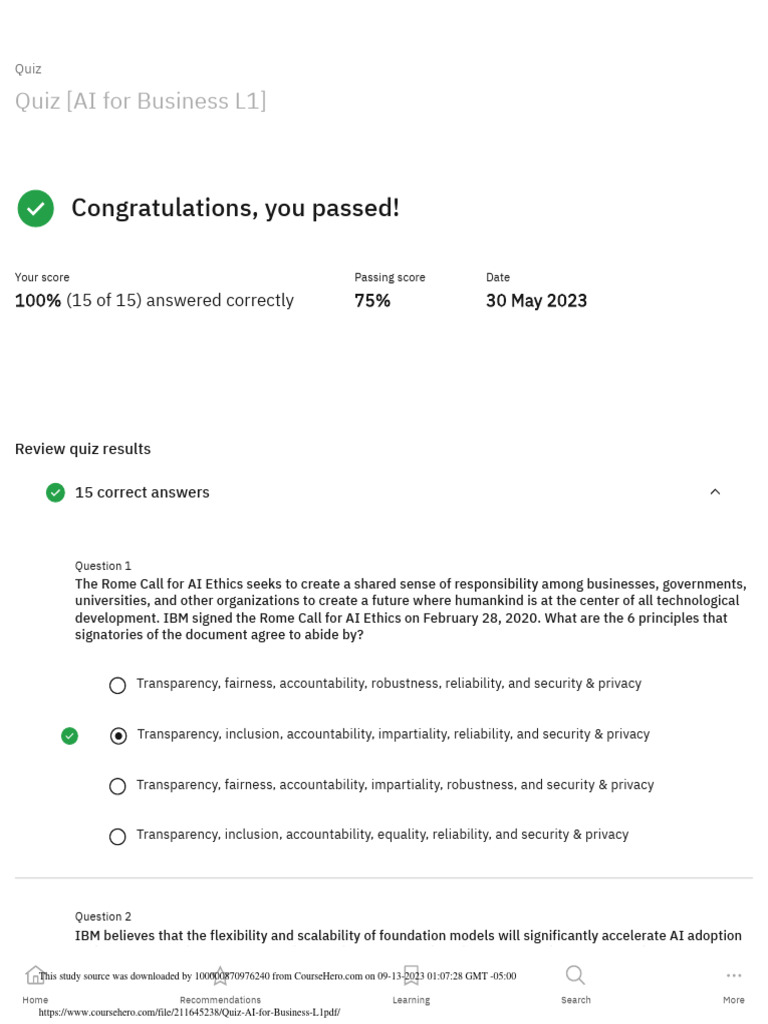This screenshot has height=1024, width=768.
Task: Select option with fairness, robustness, reliability
Action: coord(118,685)
